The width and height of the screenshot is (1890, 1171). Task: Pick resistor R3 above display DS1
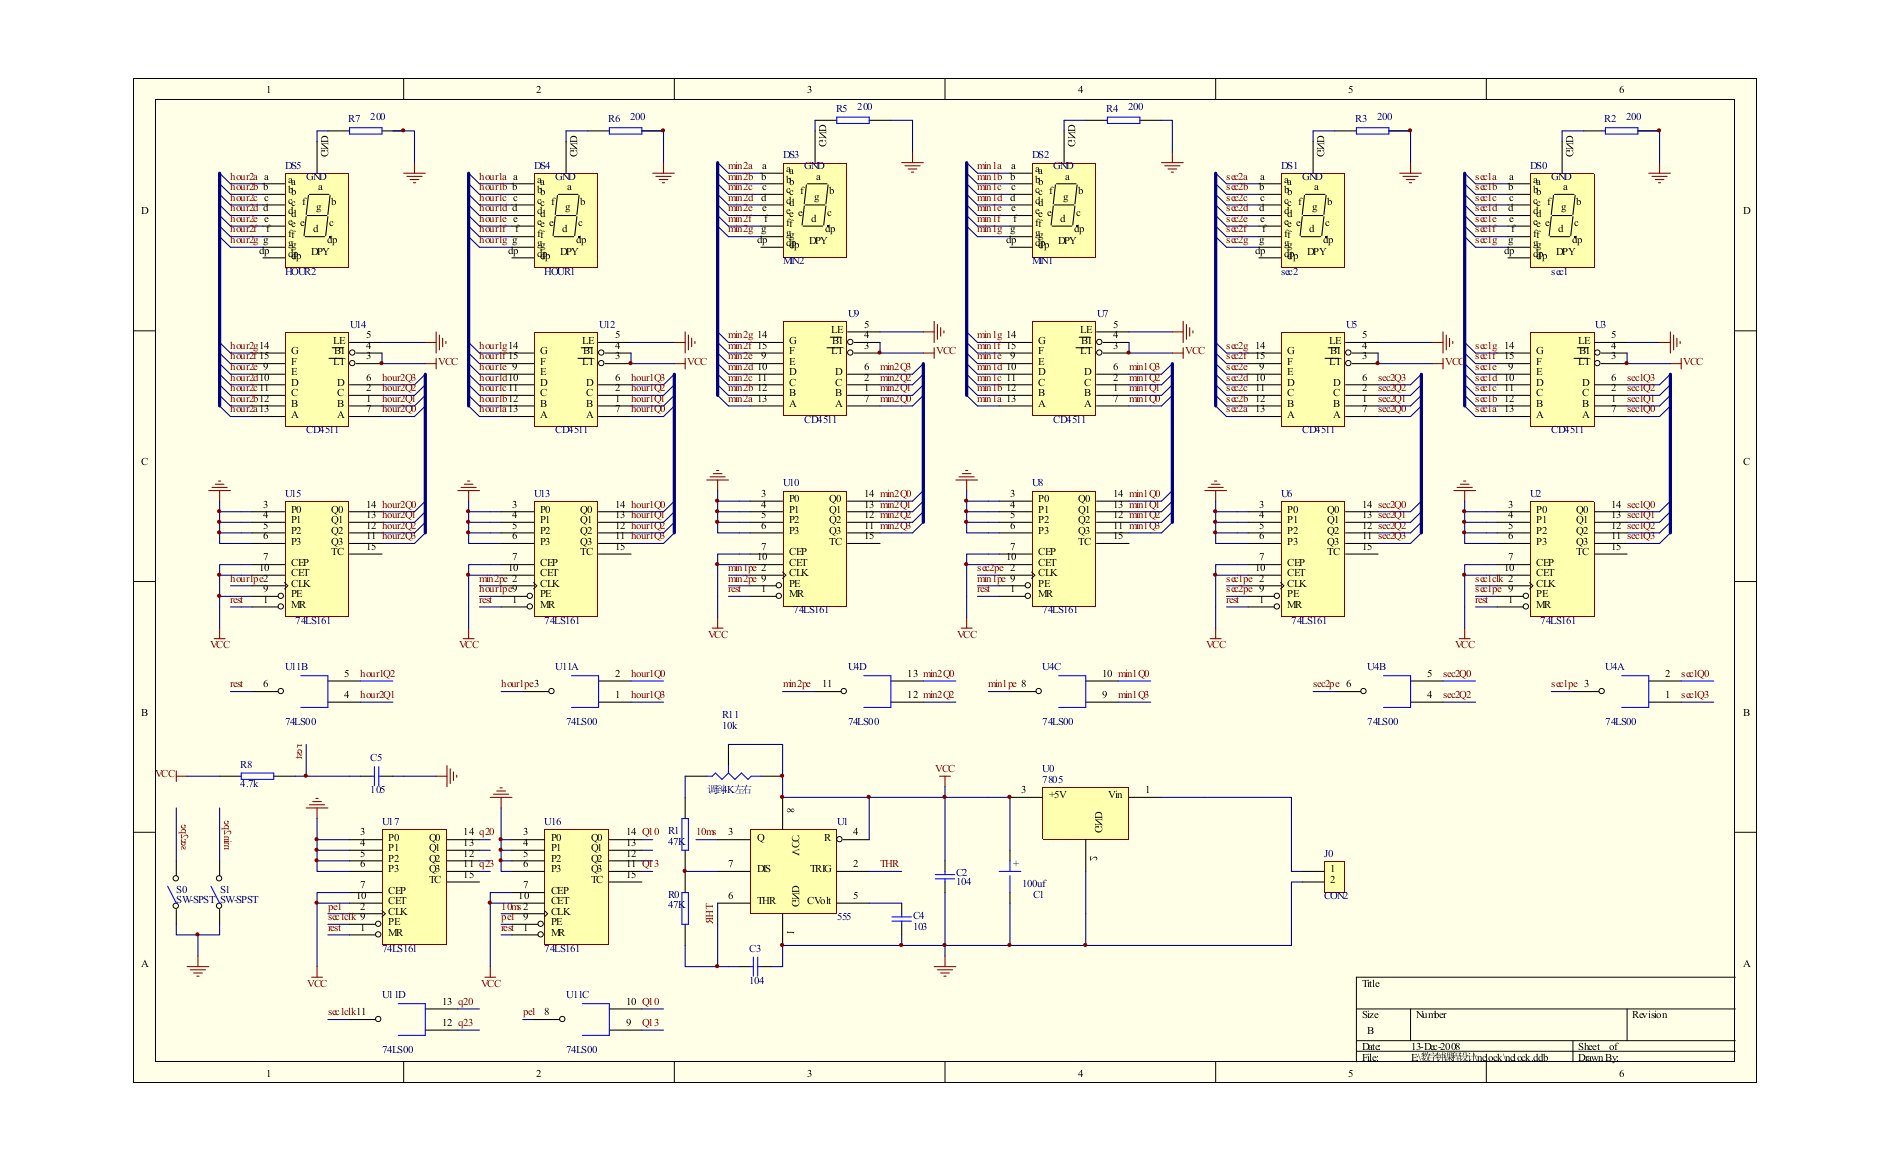(1373, 130)
